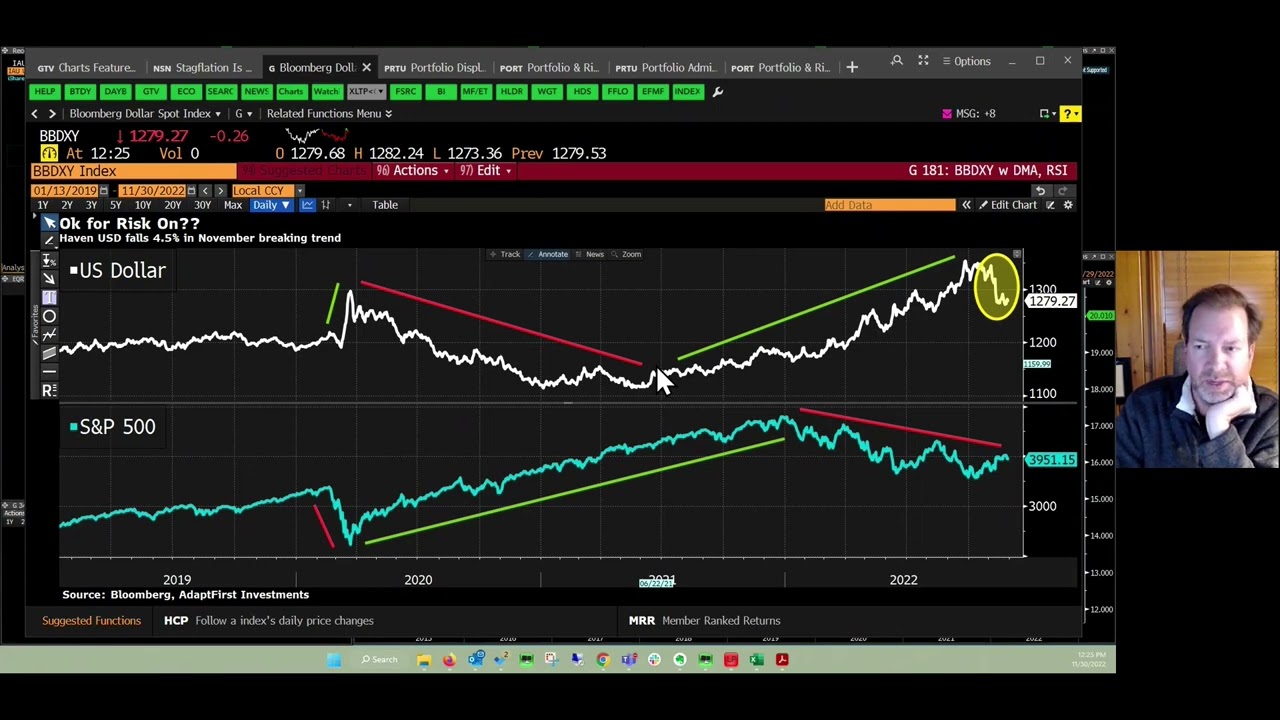
Task: Click the green INDEX button
Action: point(687,92)
